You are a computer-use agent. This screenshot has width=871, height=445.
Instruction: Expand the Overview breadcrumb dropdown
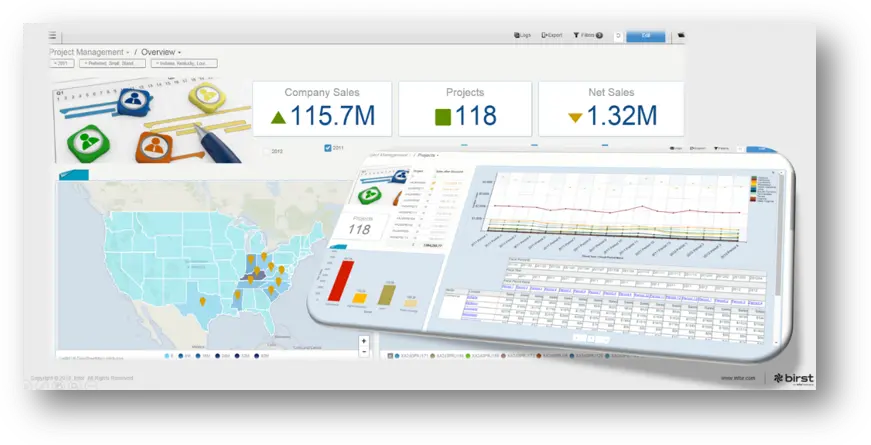click(x=161, y=52)
